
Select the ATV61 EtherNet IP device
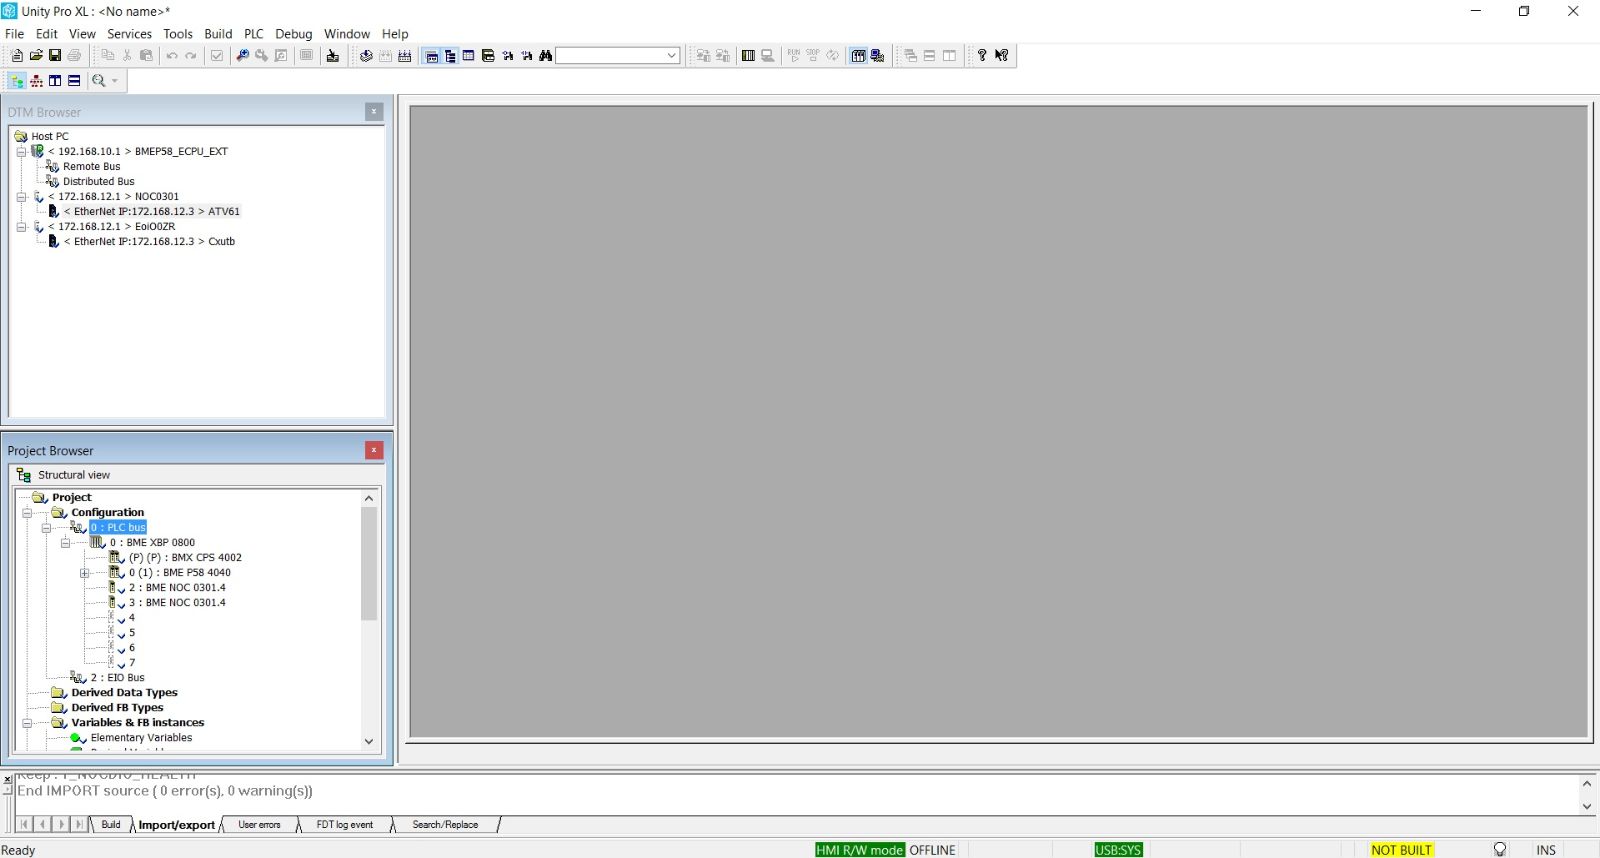152,212
